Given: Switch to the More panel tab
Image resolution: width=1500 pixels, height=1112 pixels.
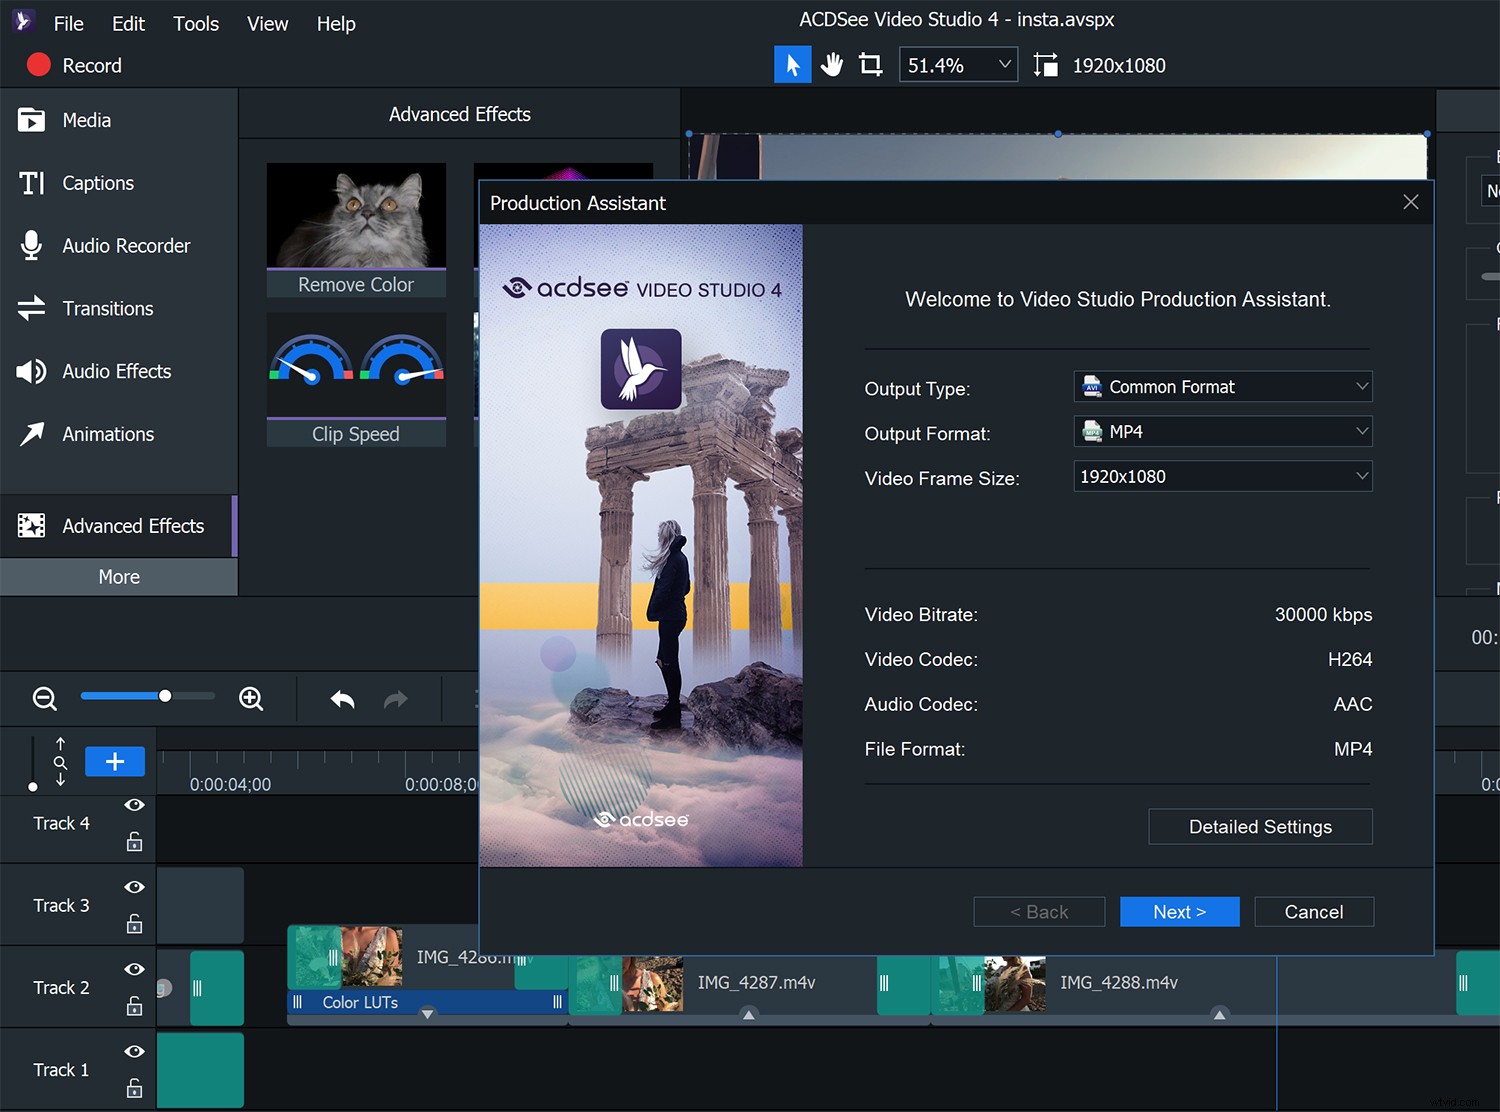Looking at the screenshot, I should pyautogui.click(x=118, y=577).
